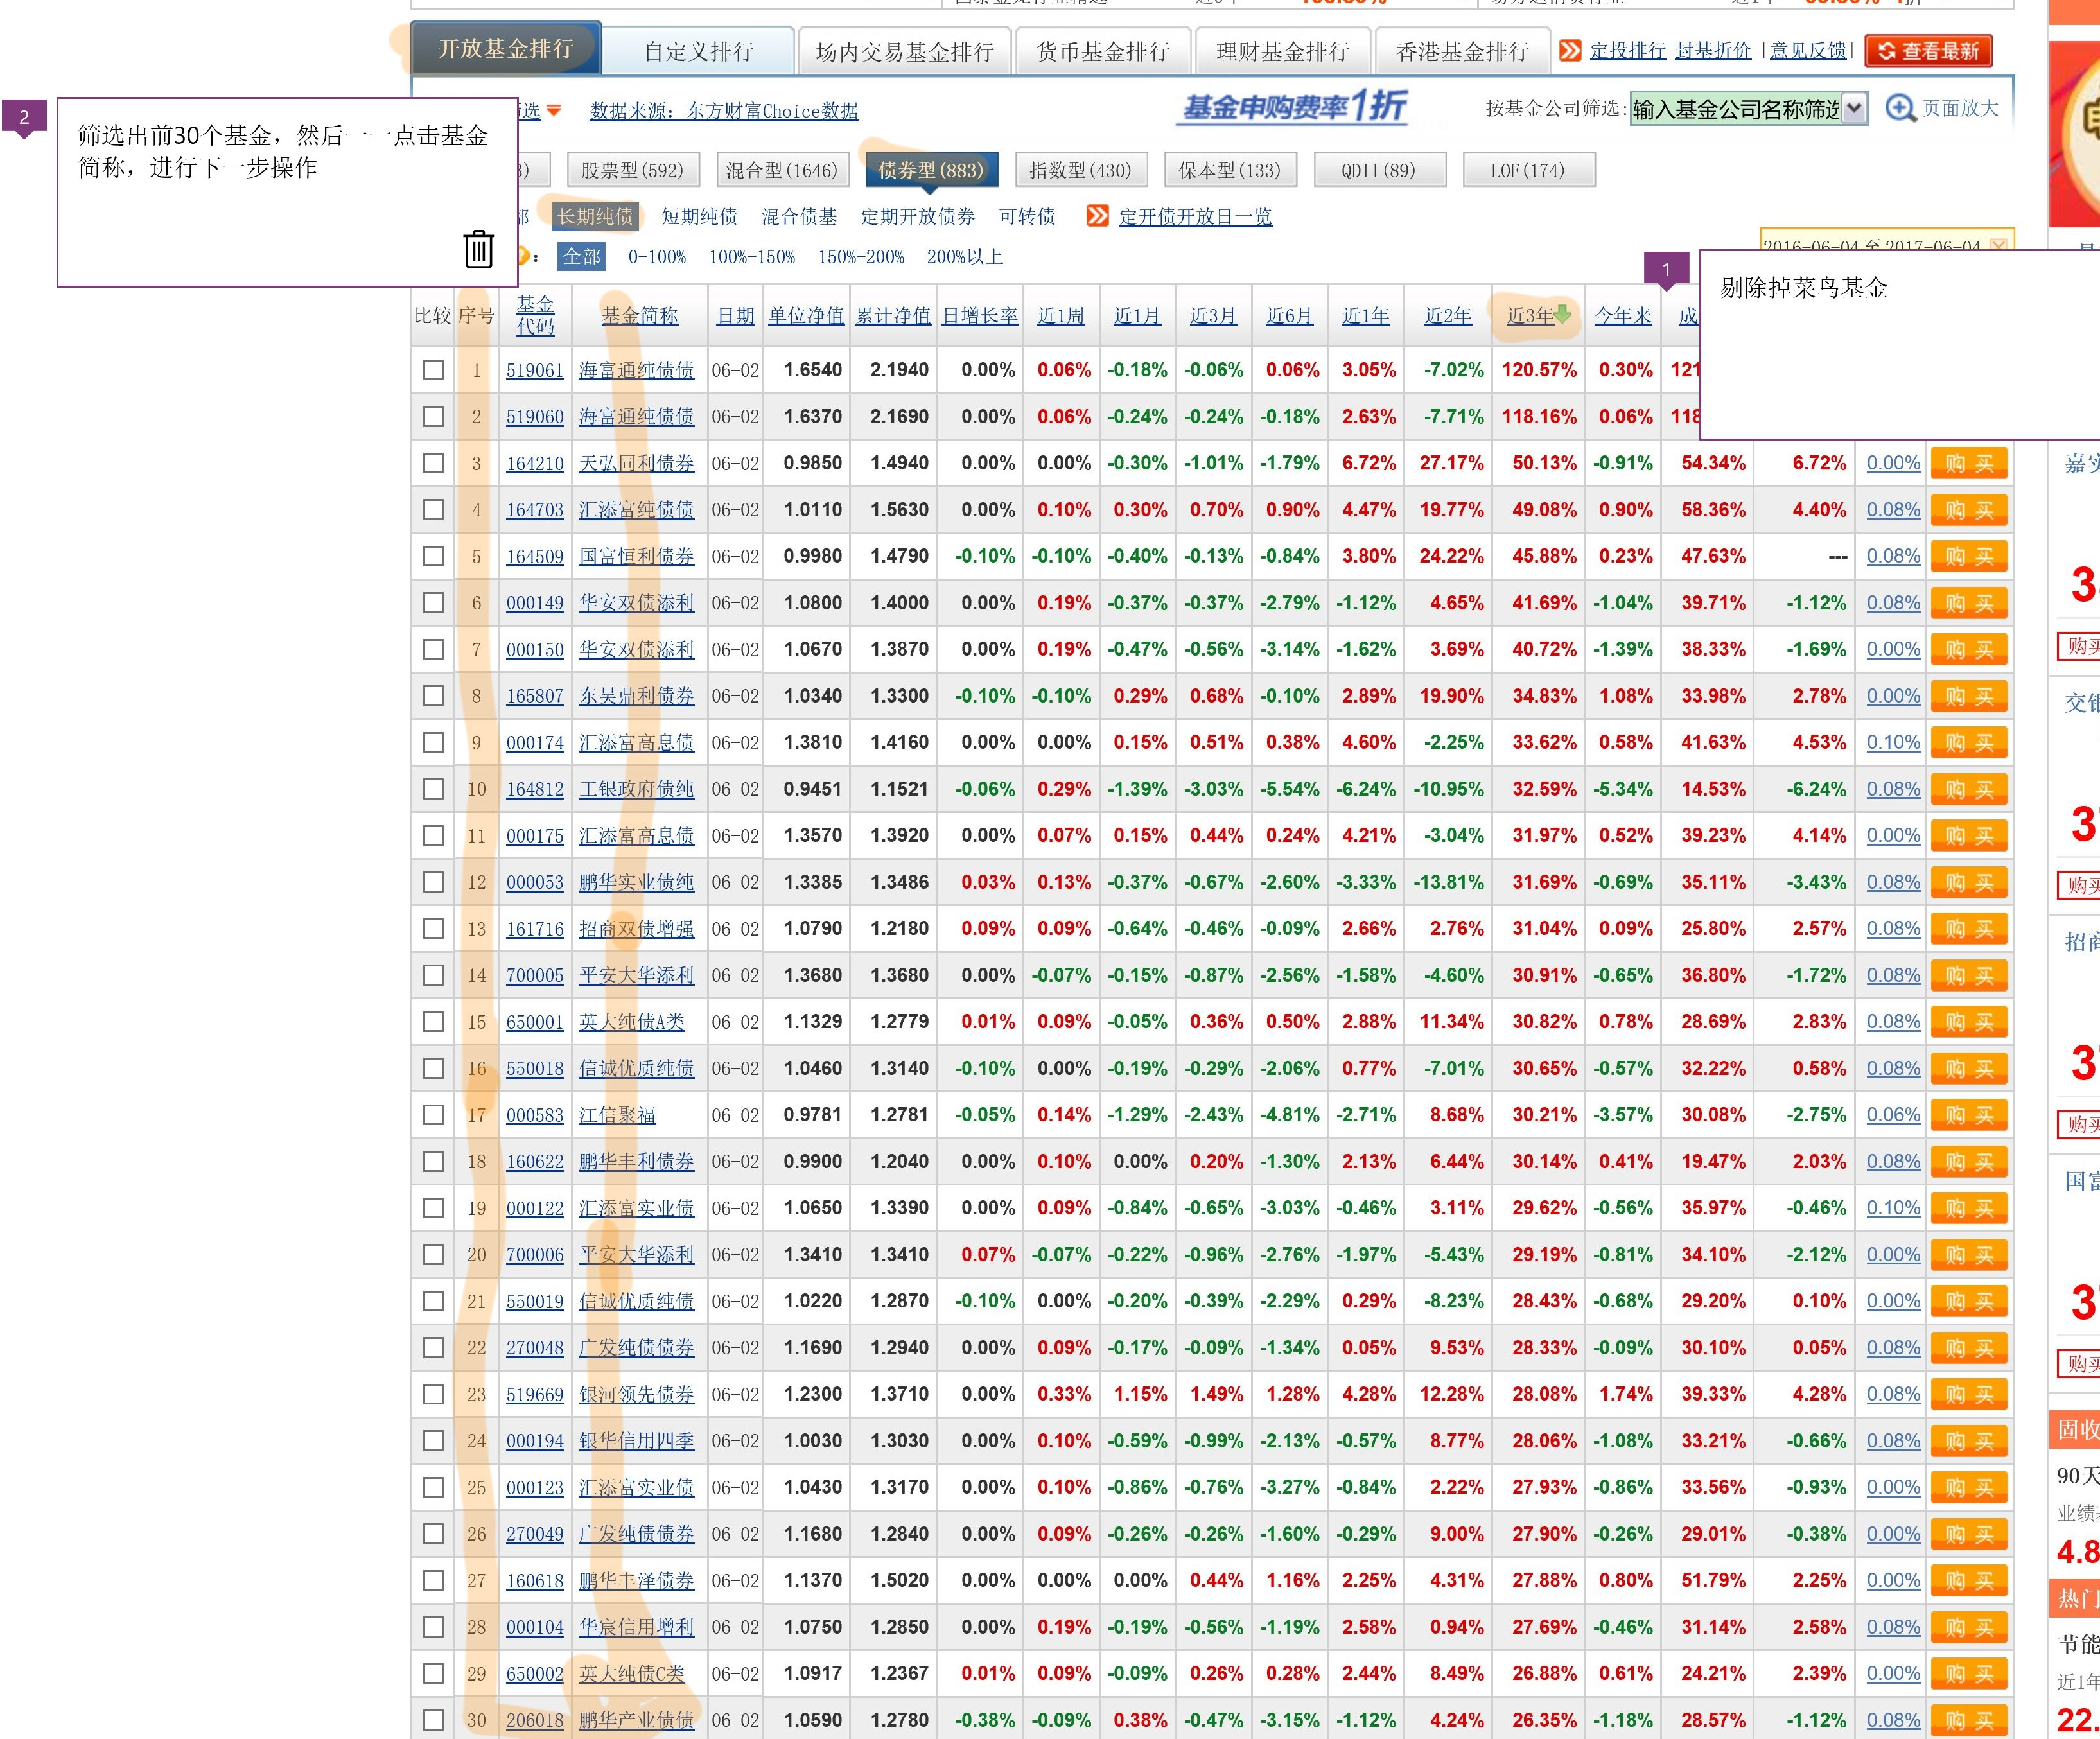The image size is (2100, 1739).
Task: Sort table by 近1年 column
Action: (1366, 316)
